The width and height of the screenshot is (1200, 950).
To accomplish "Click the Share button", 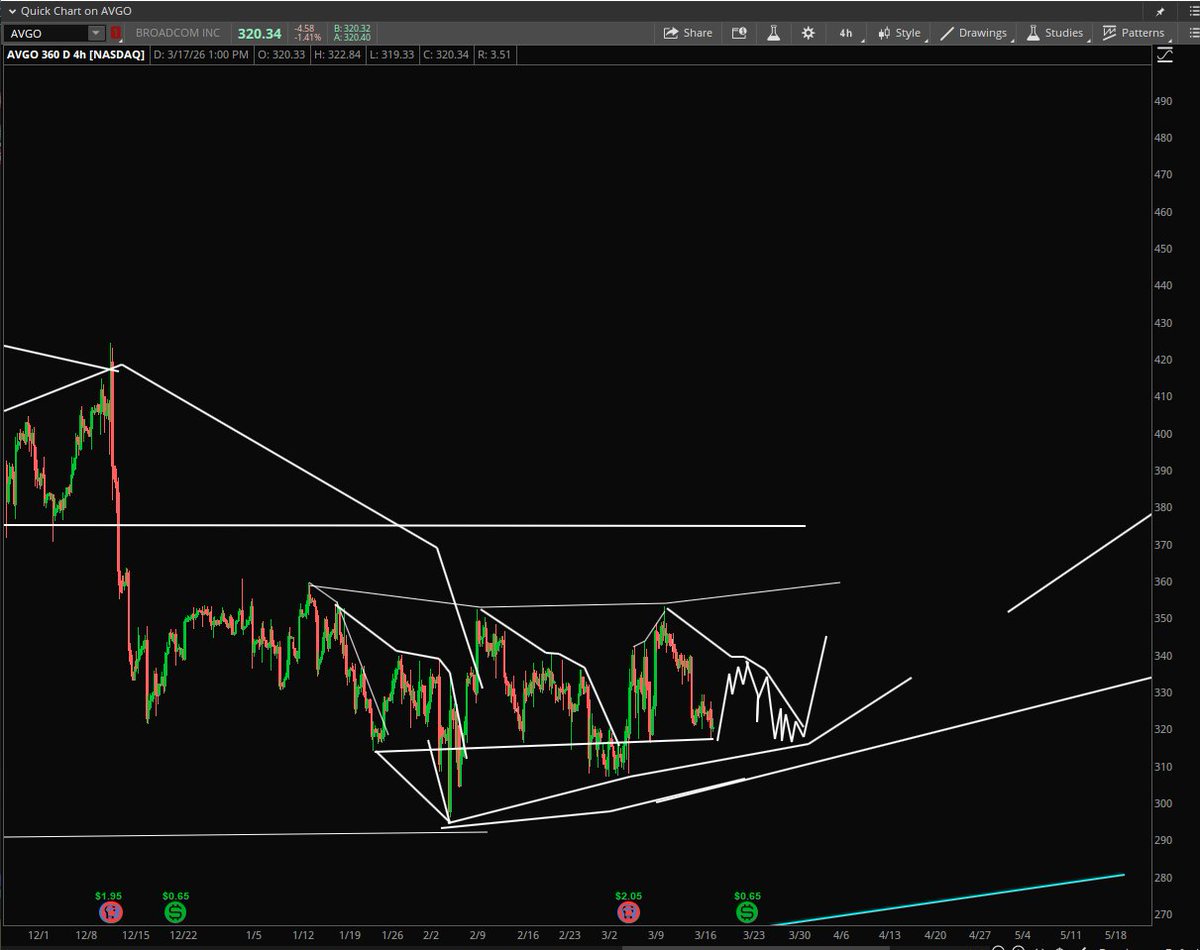I will click(x=688, y=32).
